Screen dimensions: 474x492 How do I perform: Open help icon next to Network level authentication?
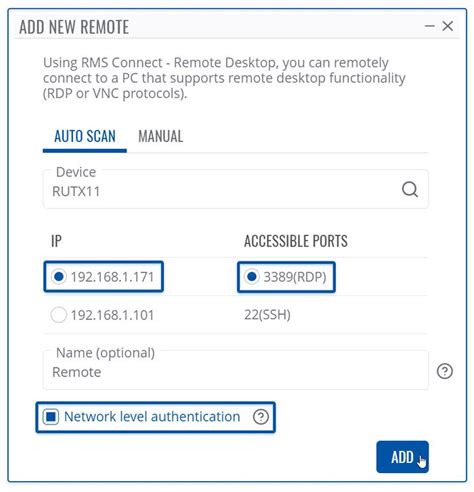click(x=261, y=417)
